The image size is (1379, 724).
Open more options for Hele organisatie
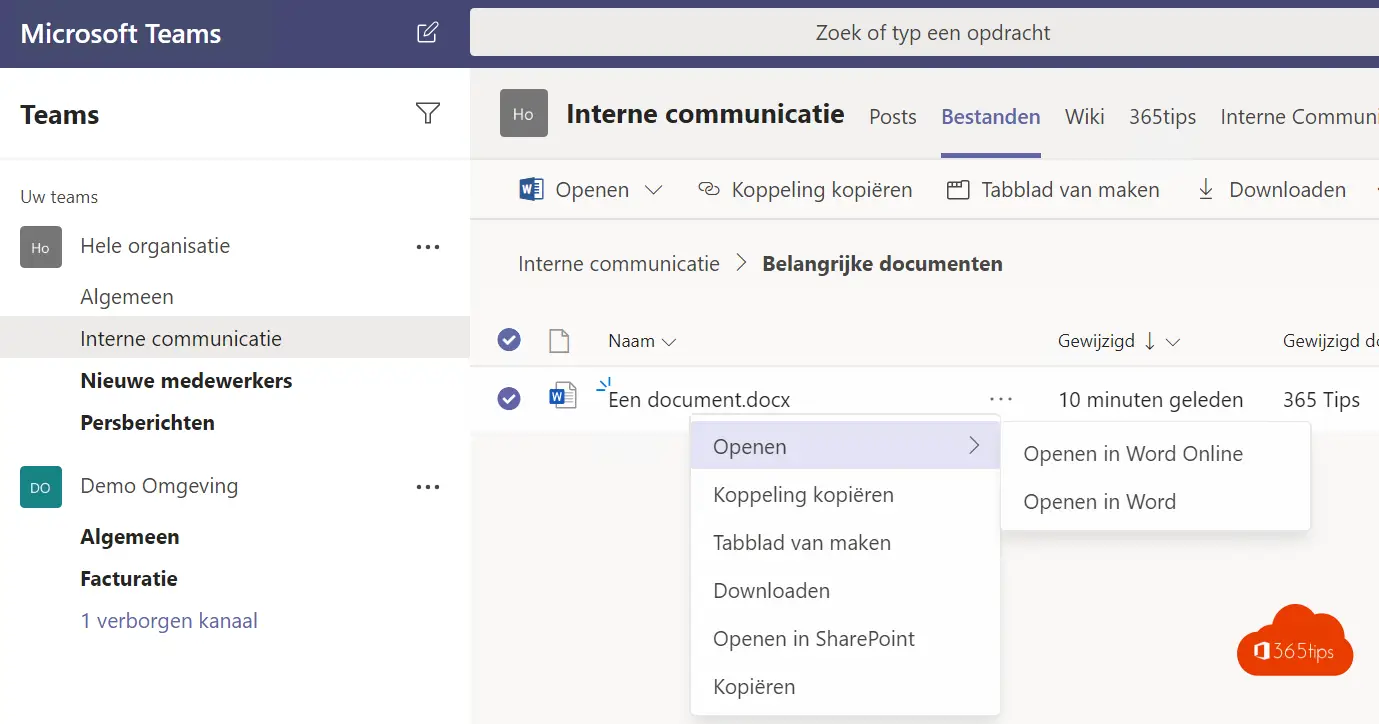pyautogui.click(x=428, y=247)
